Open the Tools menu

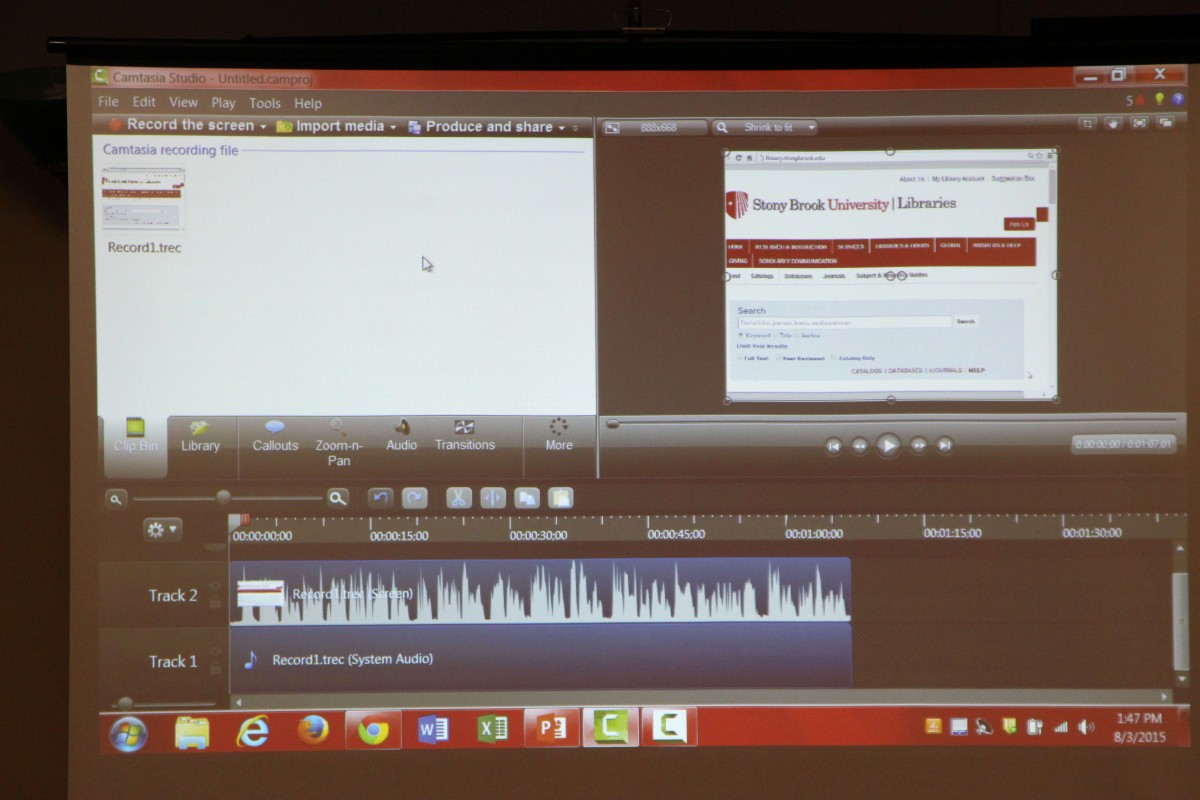point(265,103)
